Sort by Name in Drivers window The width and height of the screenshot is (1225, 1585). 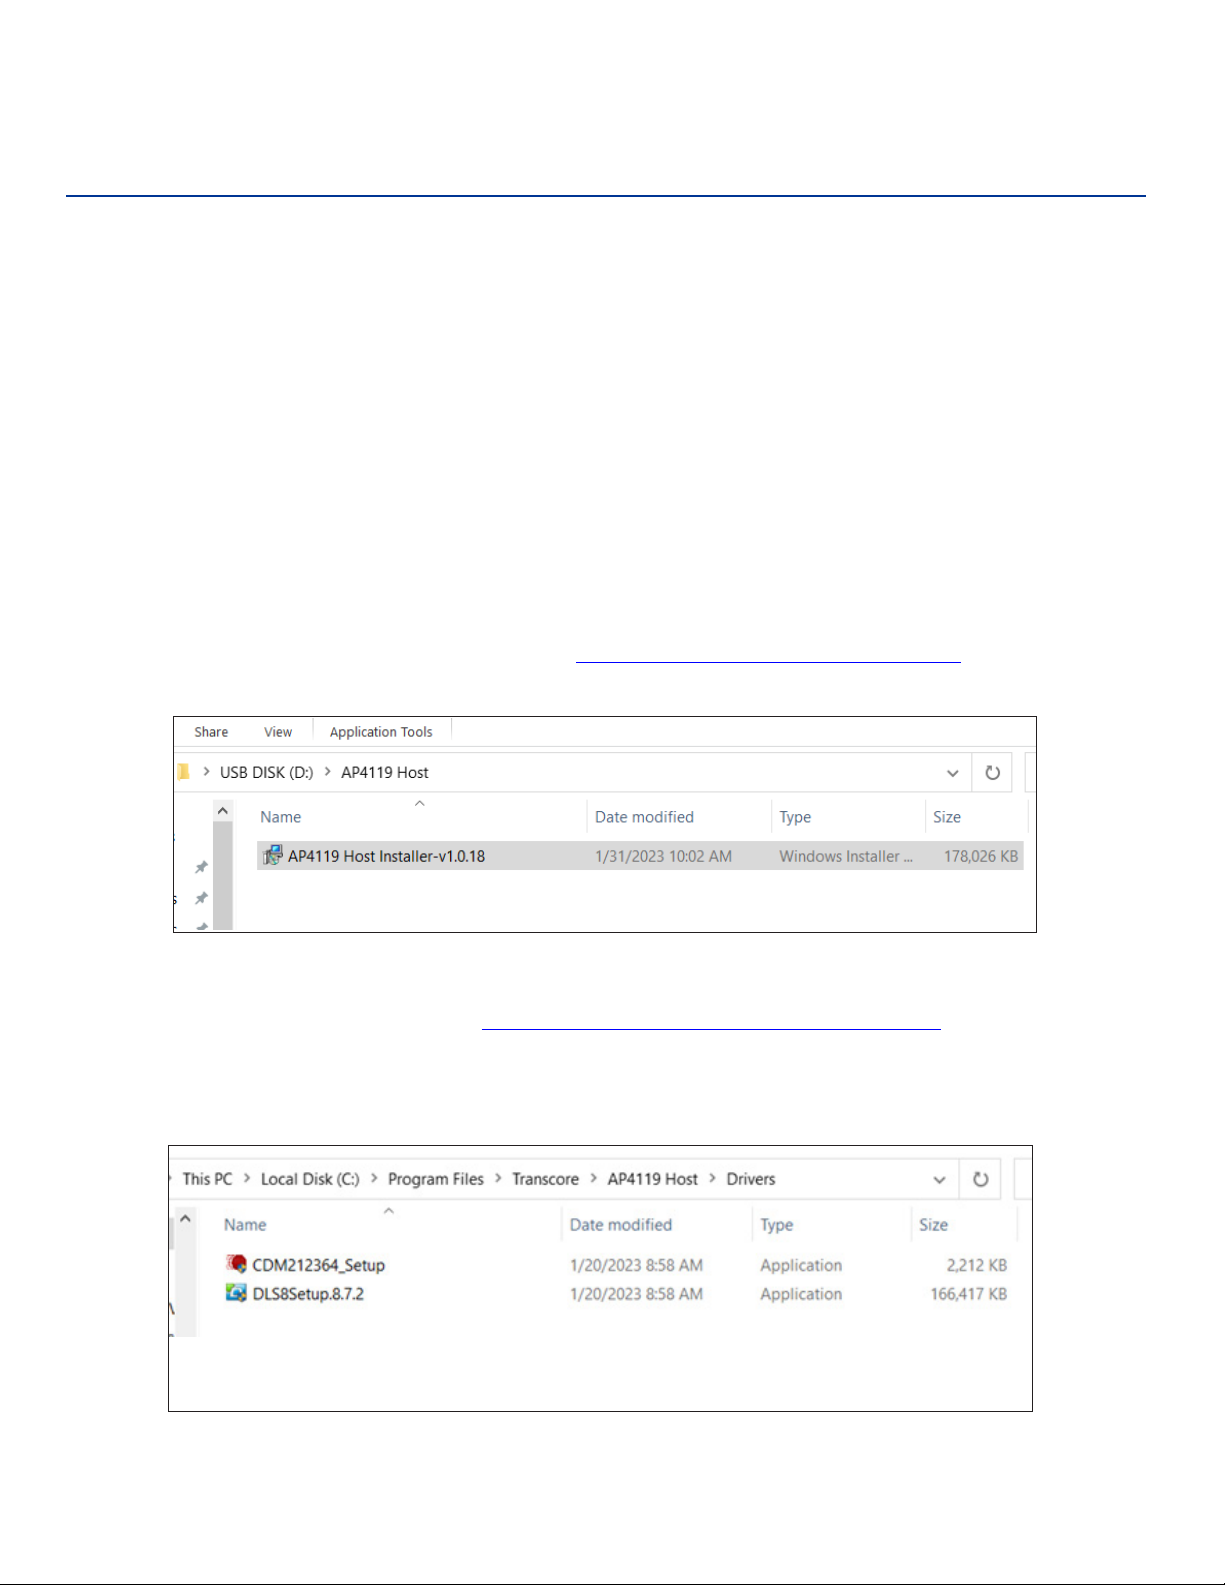point(245,1225)
